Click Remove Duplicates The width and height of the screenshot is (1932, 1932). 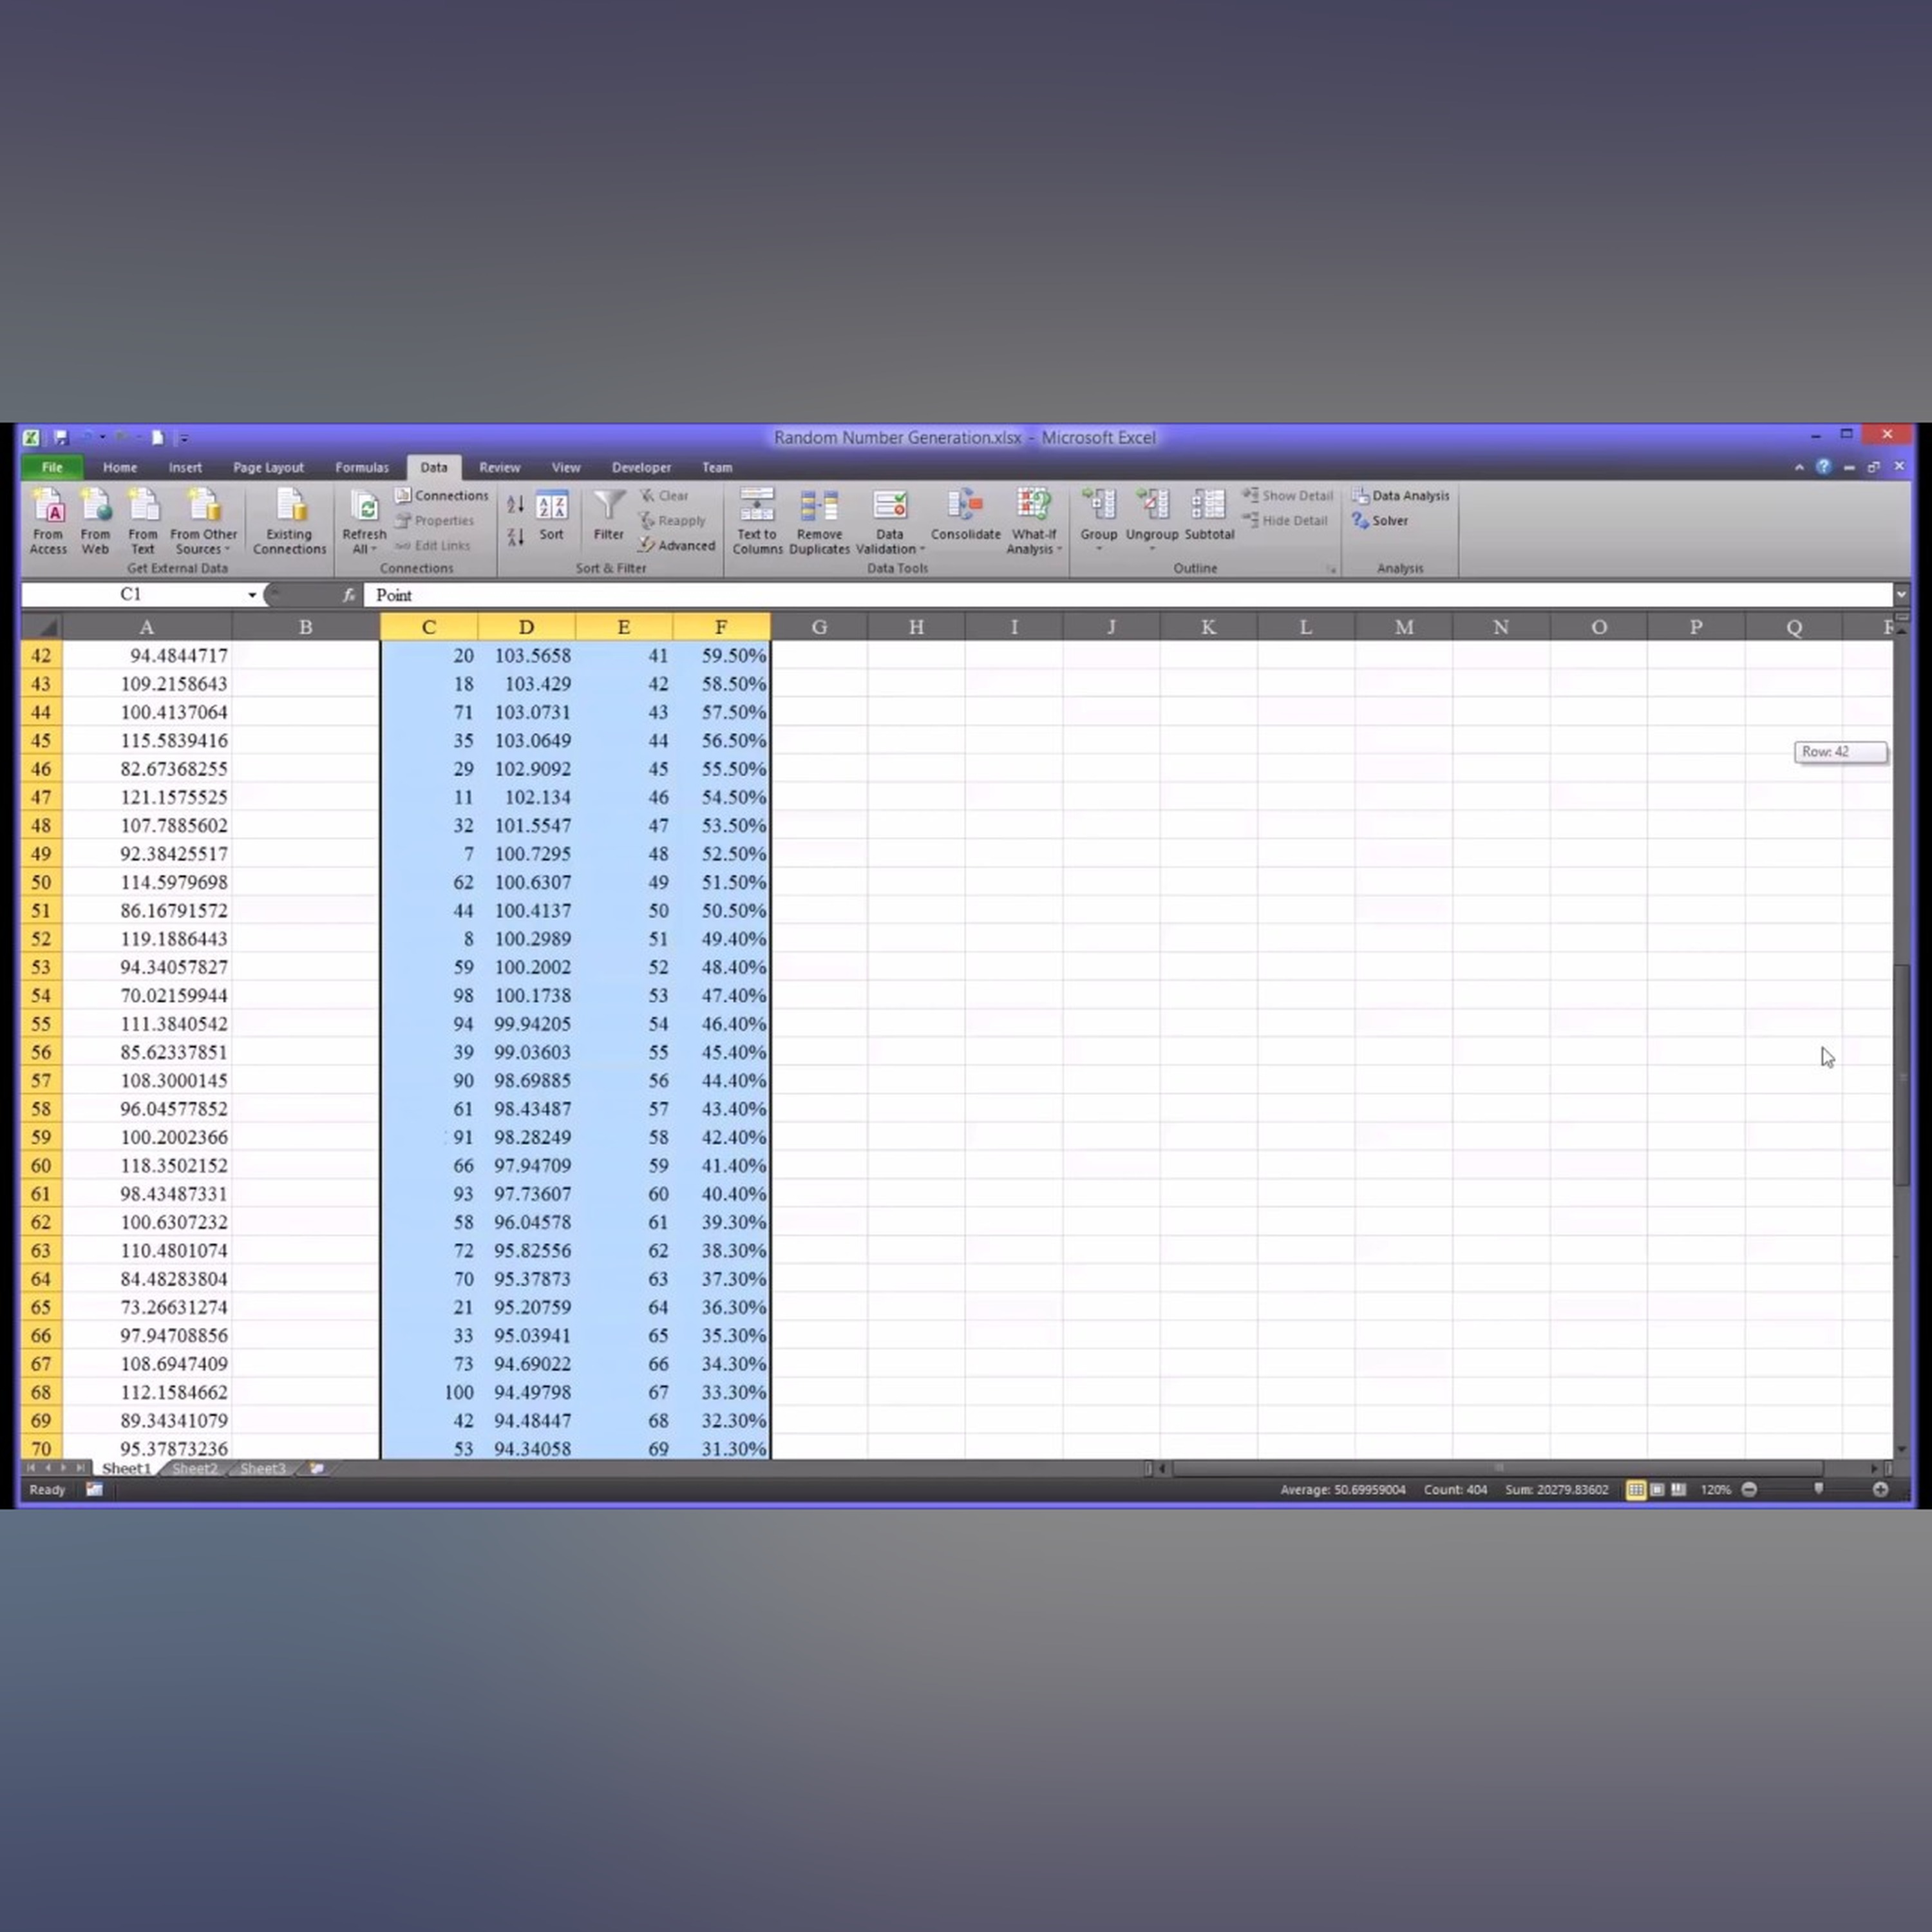tap(819, 521)
